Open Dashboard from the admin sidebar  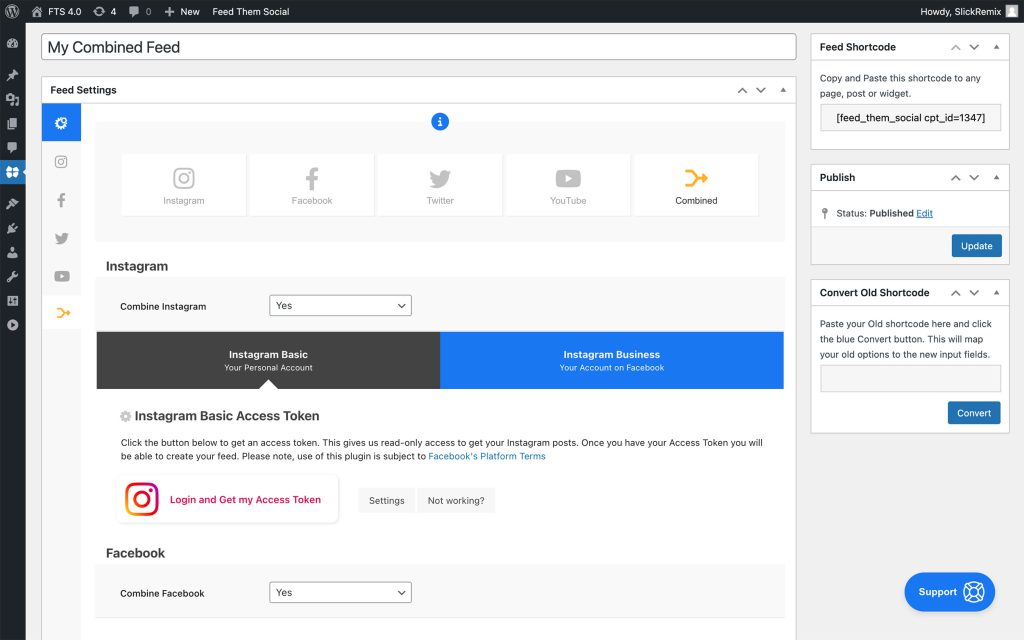(x=12, y=44)
